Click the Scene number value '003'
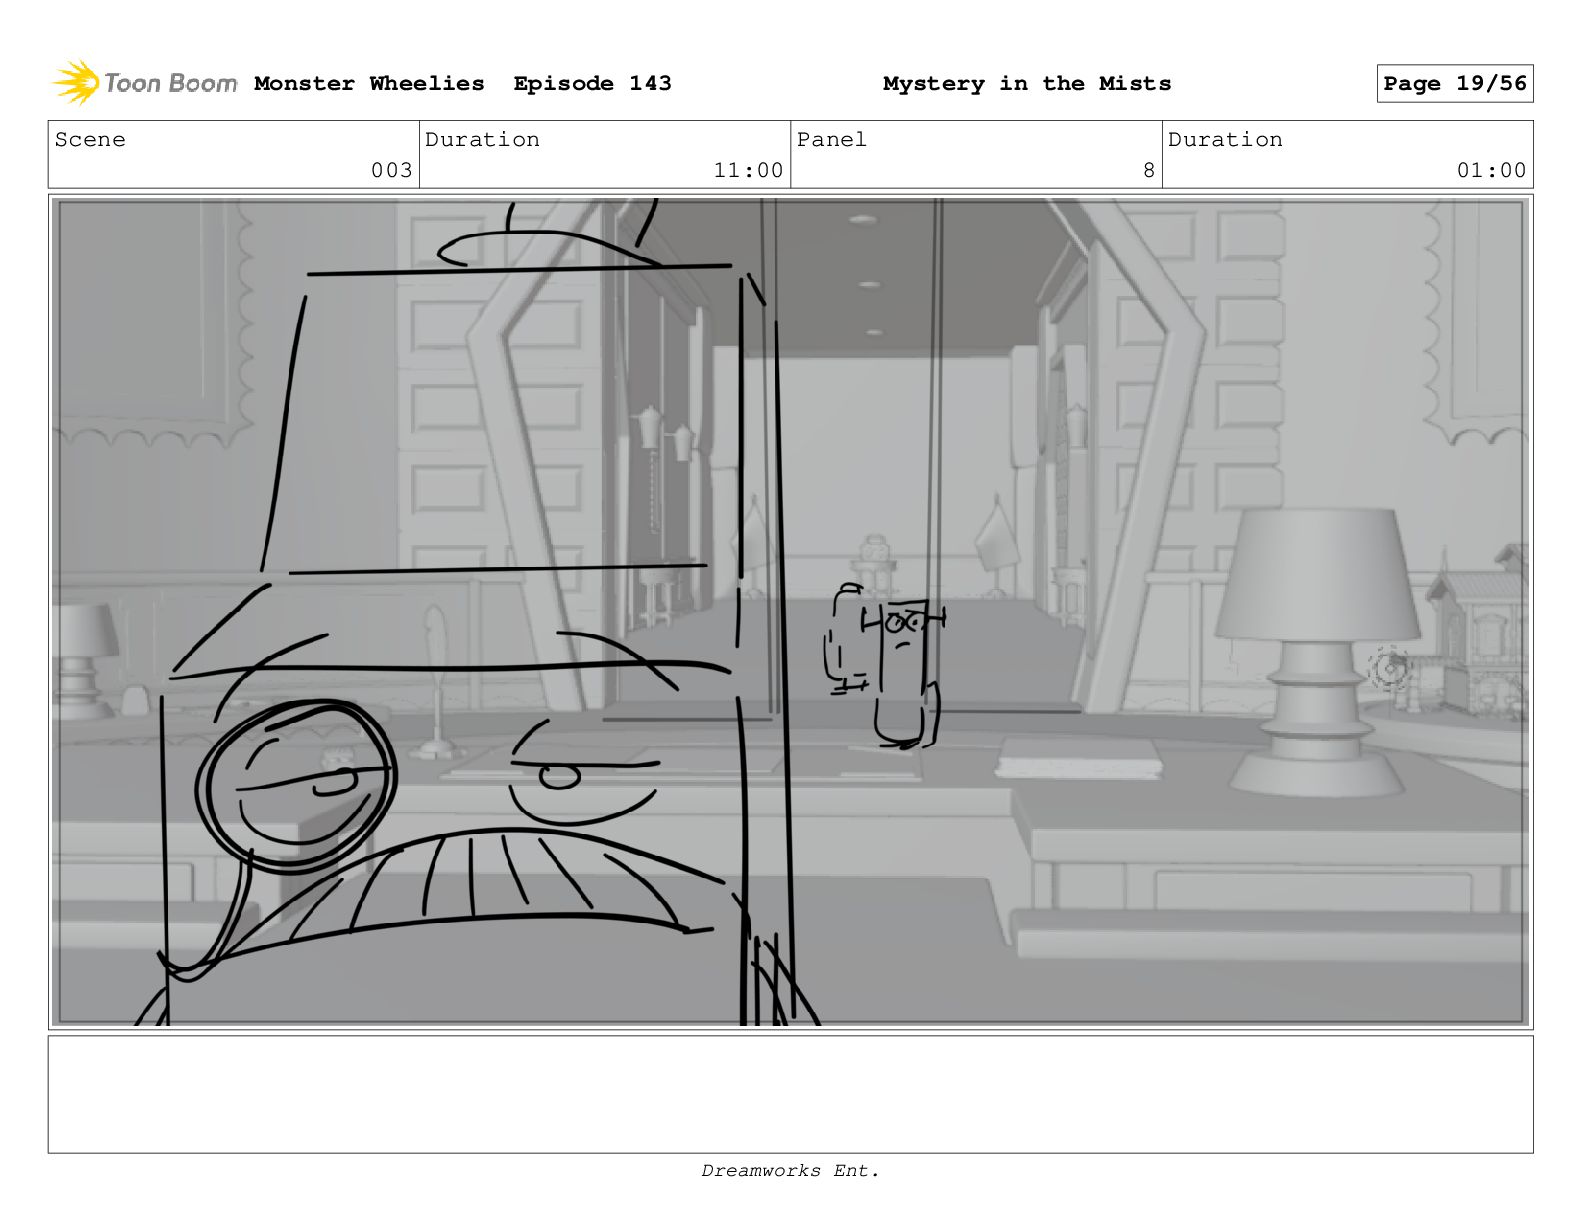Image resolution: width=1582 pixels, height=1225 pixels. point(392,170)
